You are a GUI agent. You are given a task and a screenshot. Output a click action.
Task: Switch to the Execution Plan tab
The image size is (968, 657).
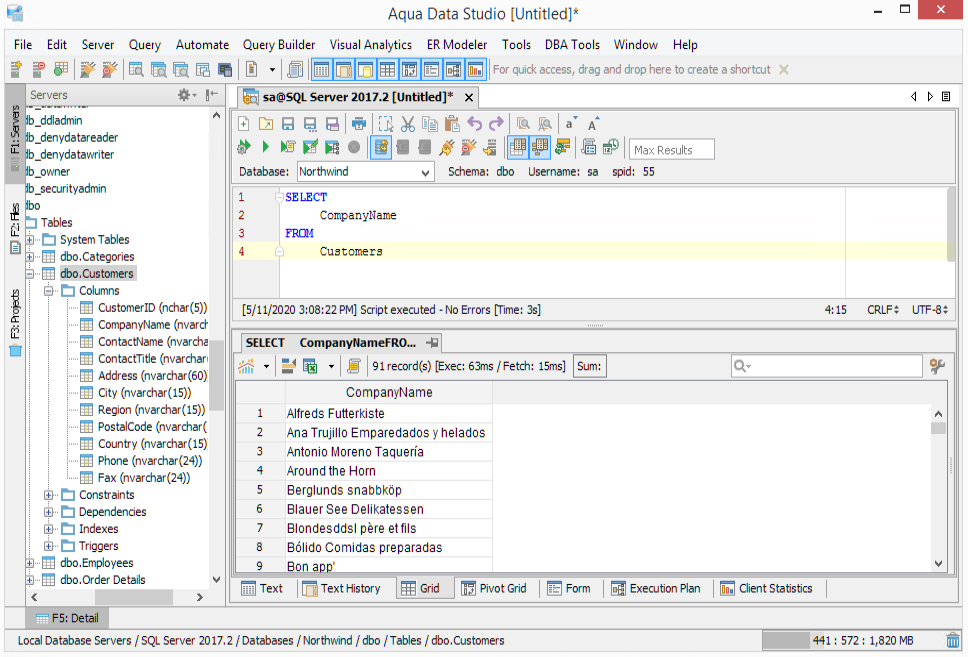(x=656, y=589)
